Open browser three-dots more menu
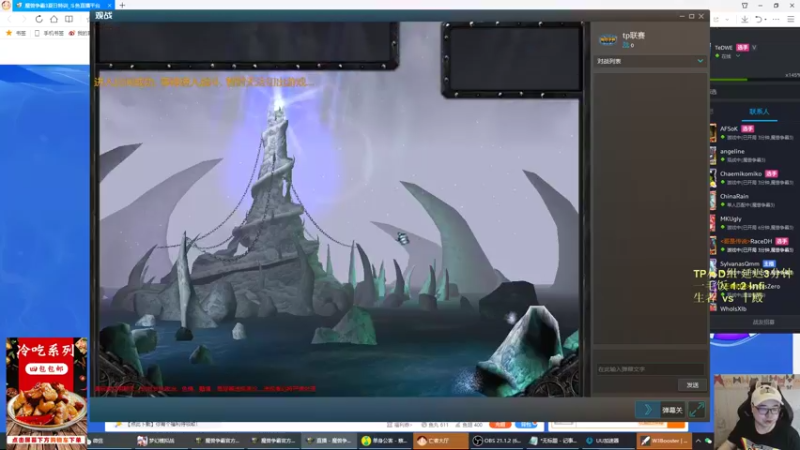This screenshot has height=450, width=800. (x=776, y=19)
